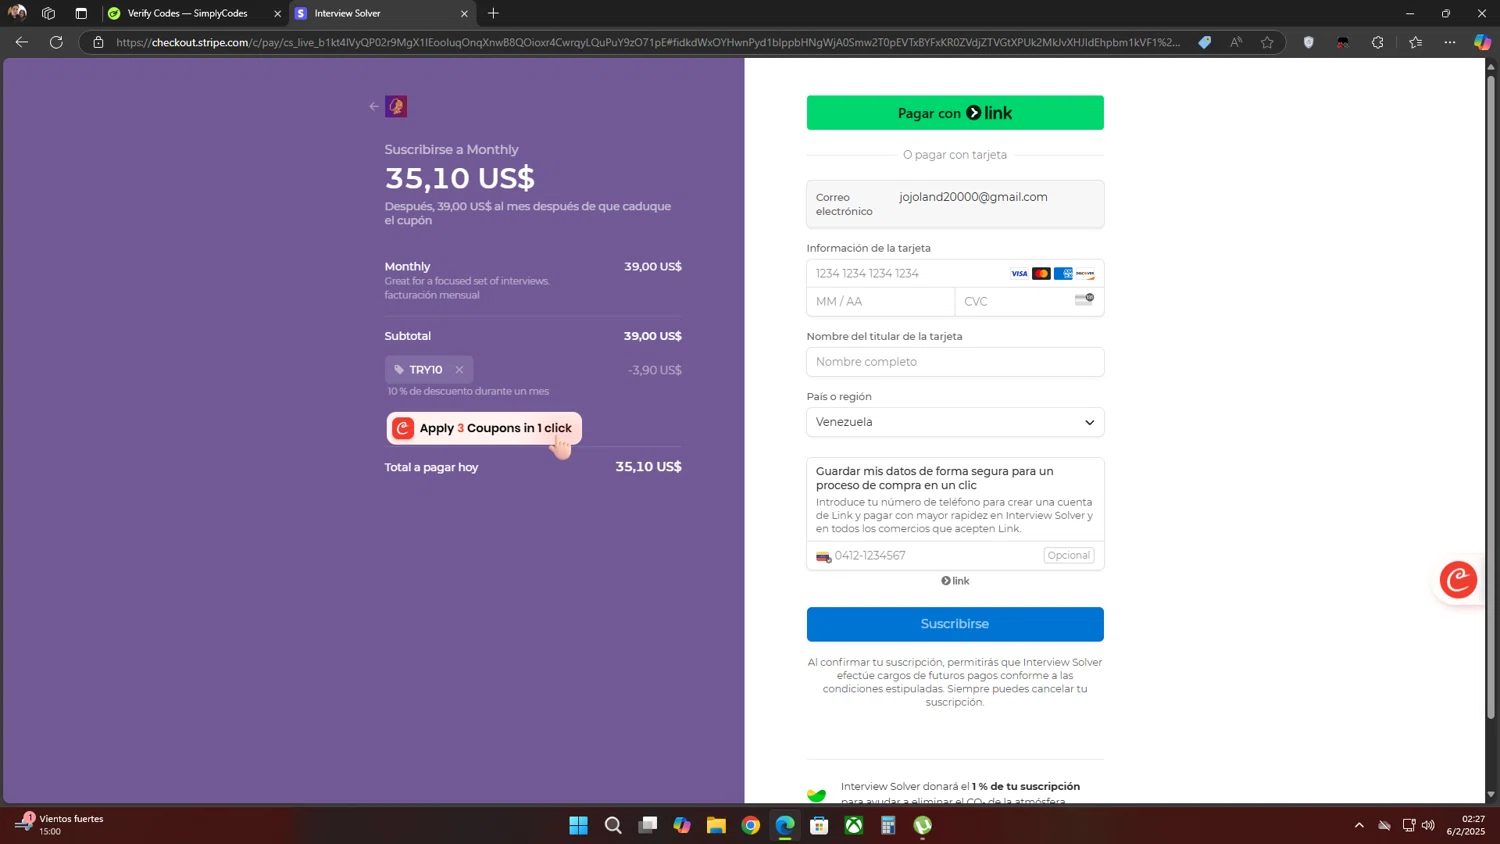Image resolution: width=1500 pixels, height=844 pixels.
Task: Add this page to favorites
Action: (1268, 42)
